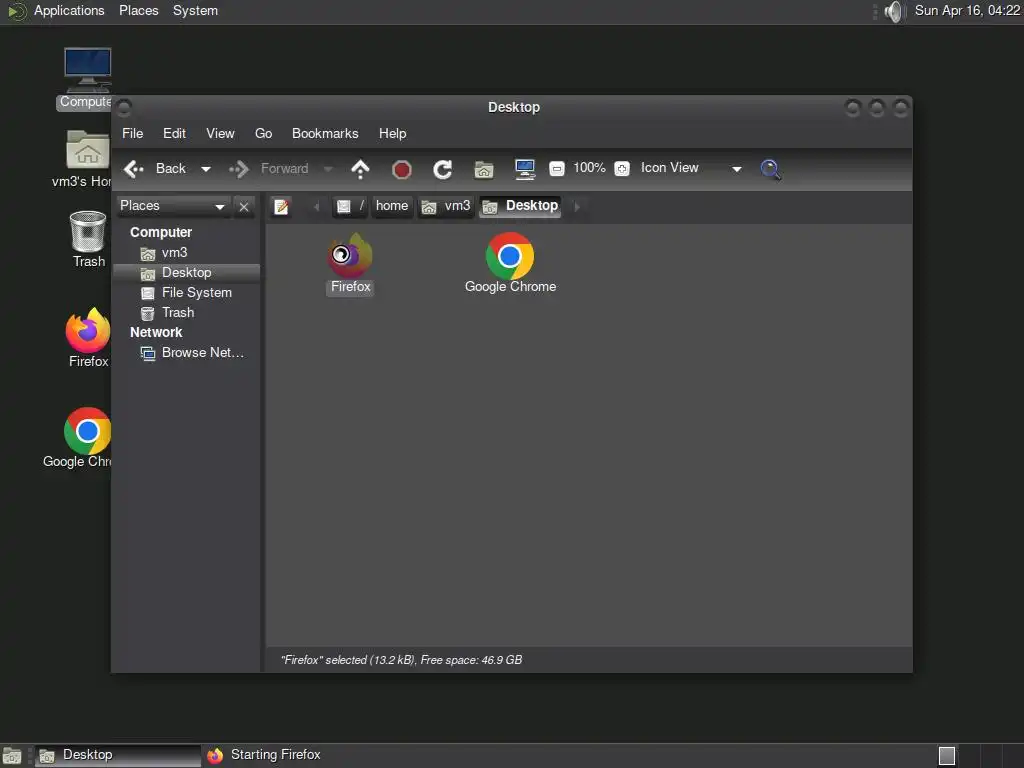Click the show desktop icon in bottom panel
This screenshot has width=1024, height=768.
[x=12, y=756]
